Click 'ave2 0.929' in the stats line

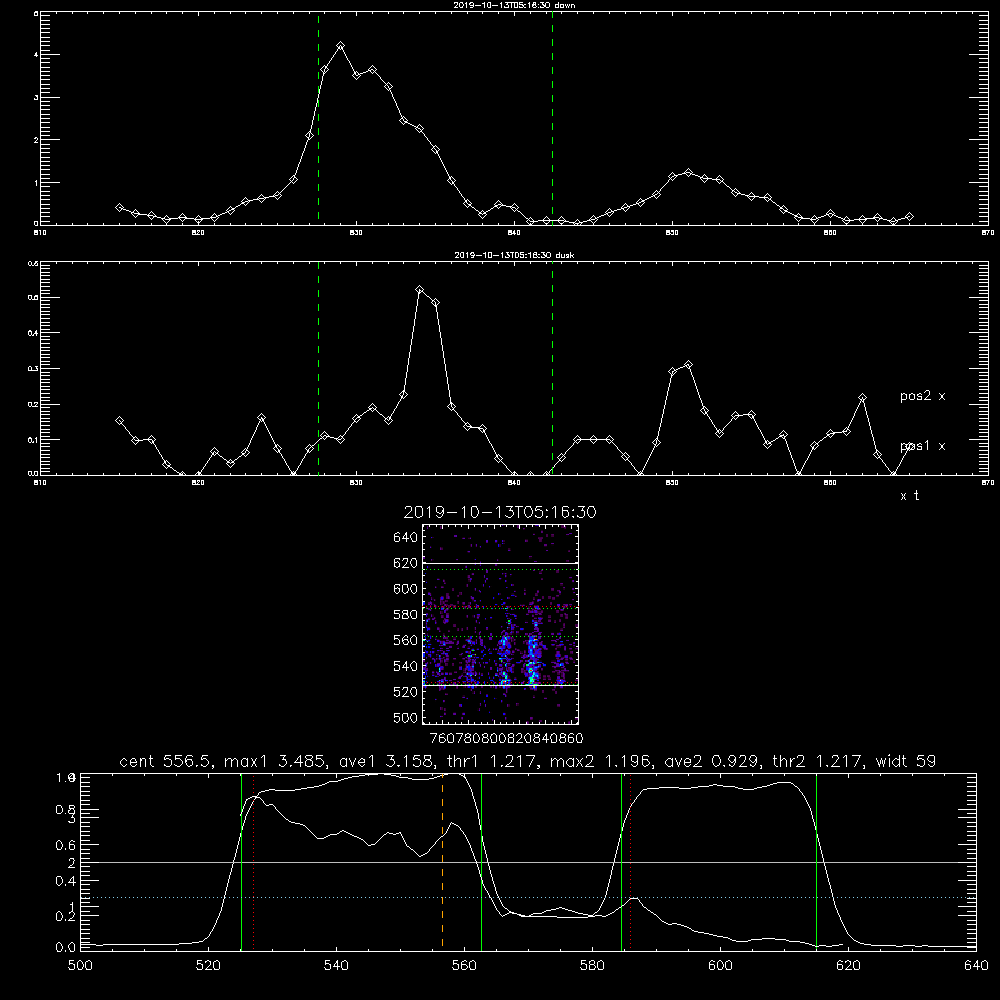point(713,761)
